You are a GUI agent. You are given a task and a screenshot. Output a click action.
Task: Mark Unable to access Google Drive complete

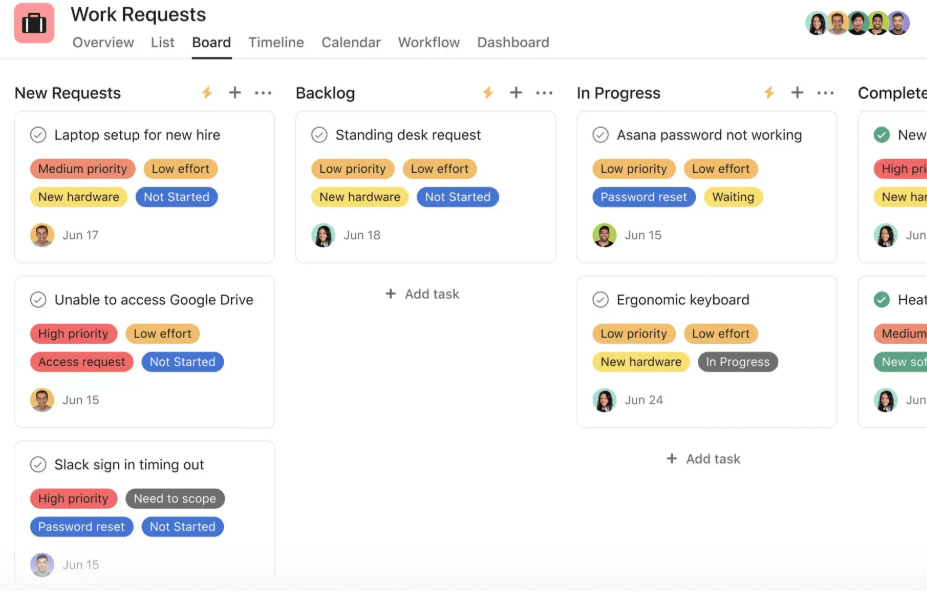pos(38,300)
